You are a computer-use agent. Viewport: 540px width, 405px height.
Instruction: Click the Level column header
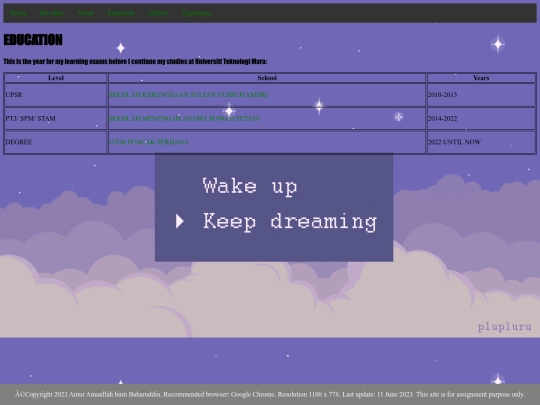click(56, 78)
